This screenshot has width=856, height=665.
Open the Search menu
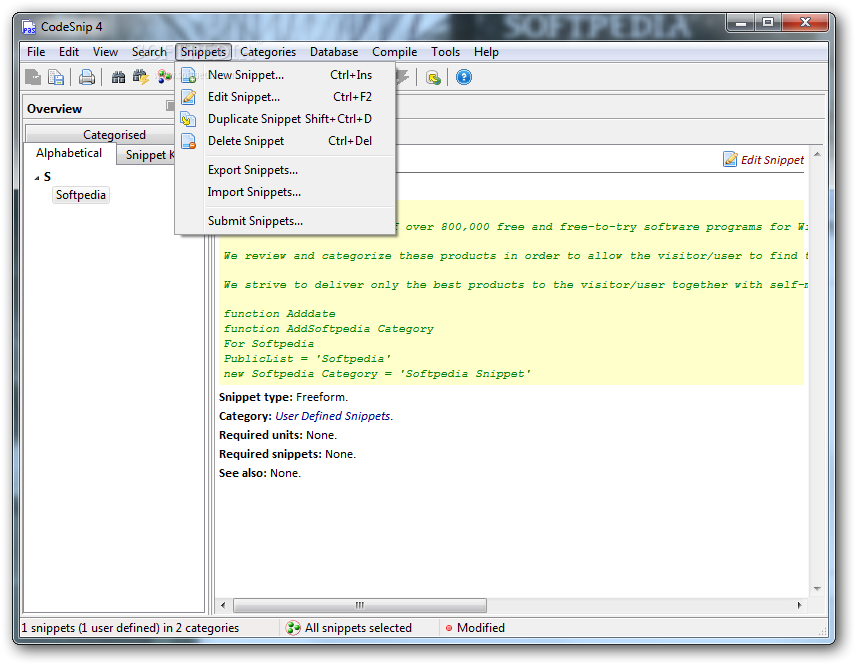tap(148, 52)
